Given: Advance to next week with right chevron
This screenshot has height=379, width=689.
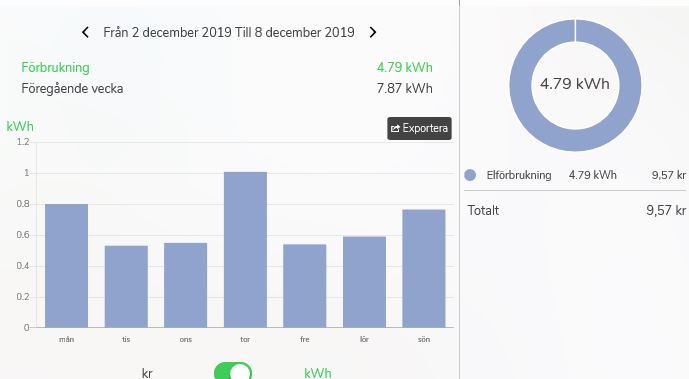Looking at the screenshot, I should pyautogui.click(x=373, y=32).
